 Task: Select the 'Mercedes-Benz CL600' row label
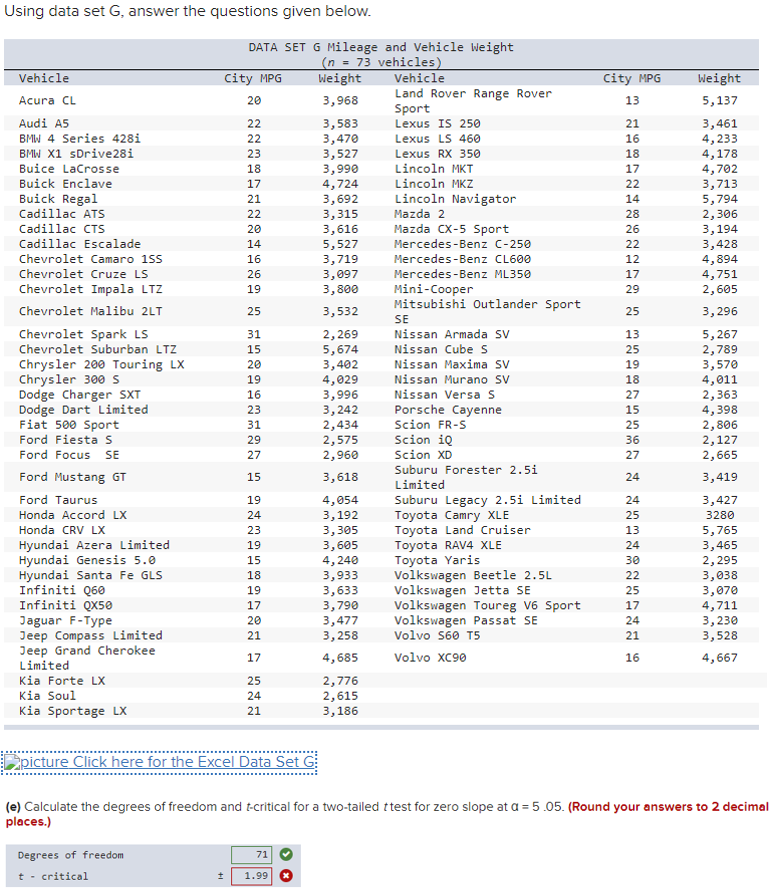[462, 259]
